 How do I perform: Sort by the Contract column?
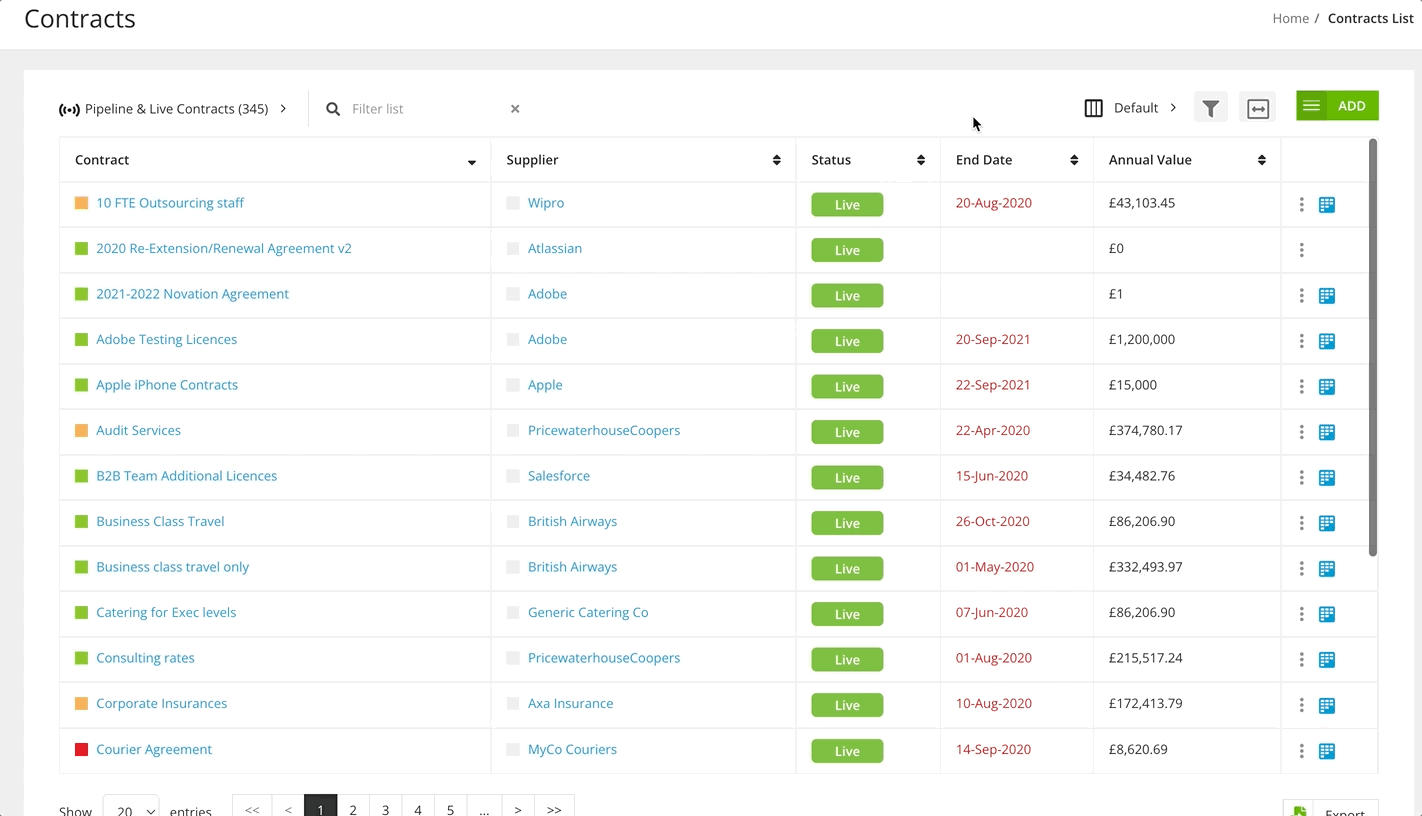point(275,160)
